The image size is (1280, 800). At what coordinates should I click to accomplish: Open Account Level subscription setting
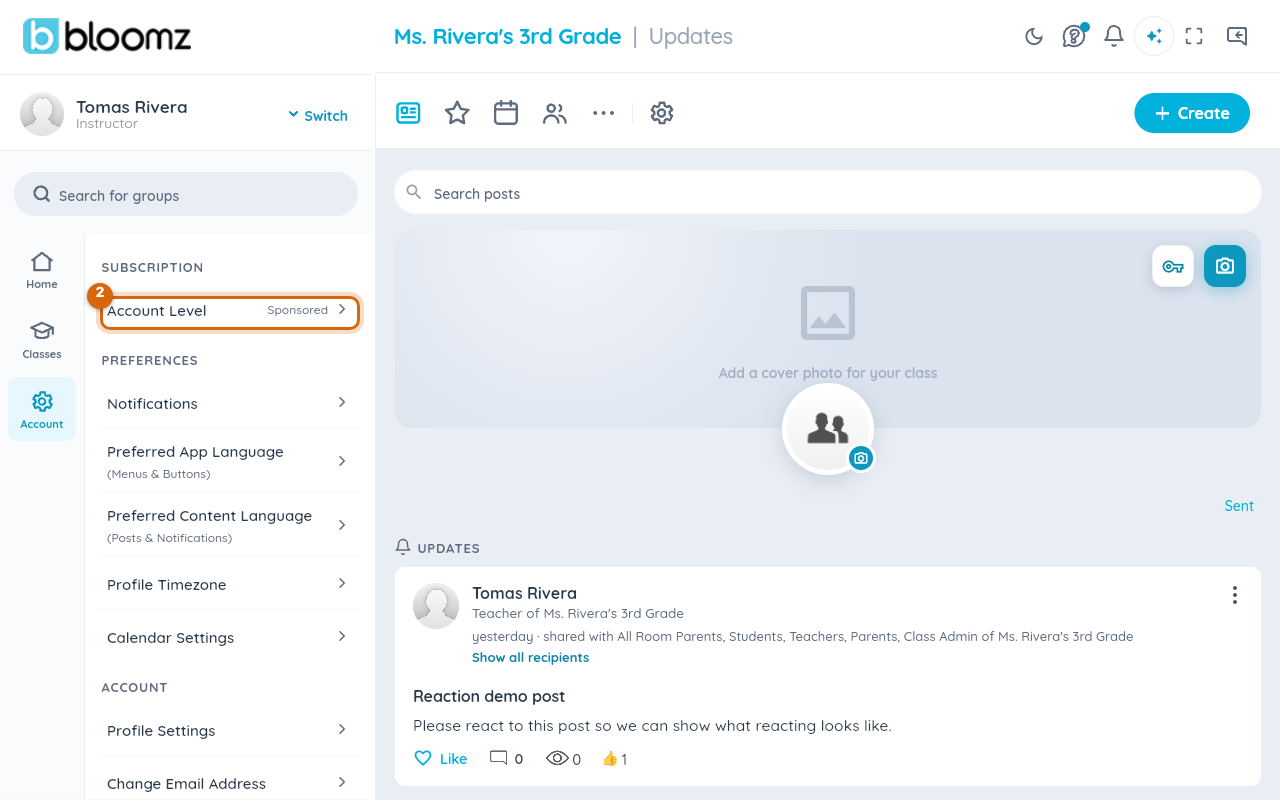tap(230, 312)
